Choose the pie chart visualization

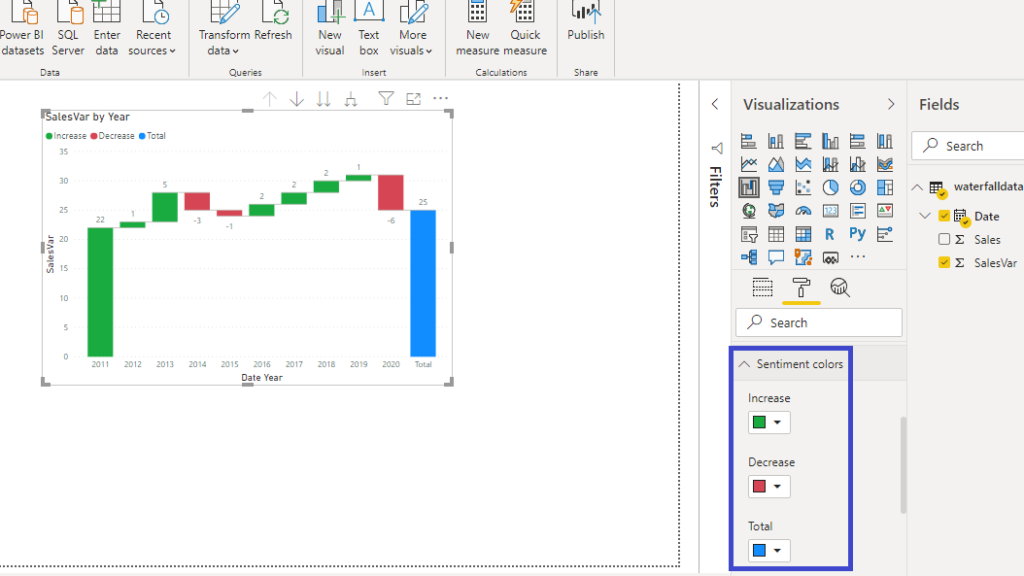pos(830,187)
